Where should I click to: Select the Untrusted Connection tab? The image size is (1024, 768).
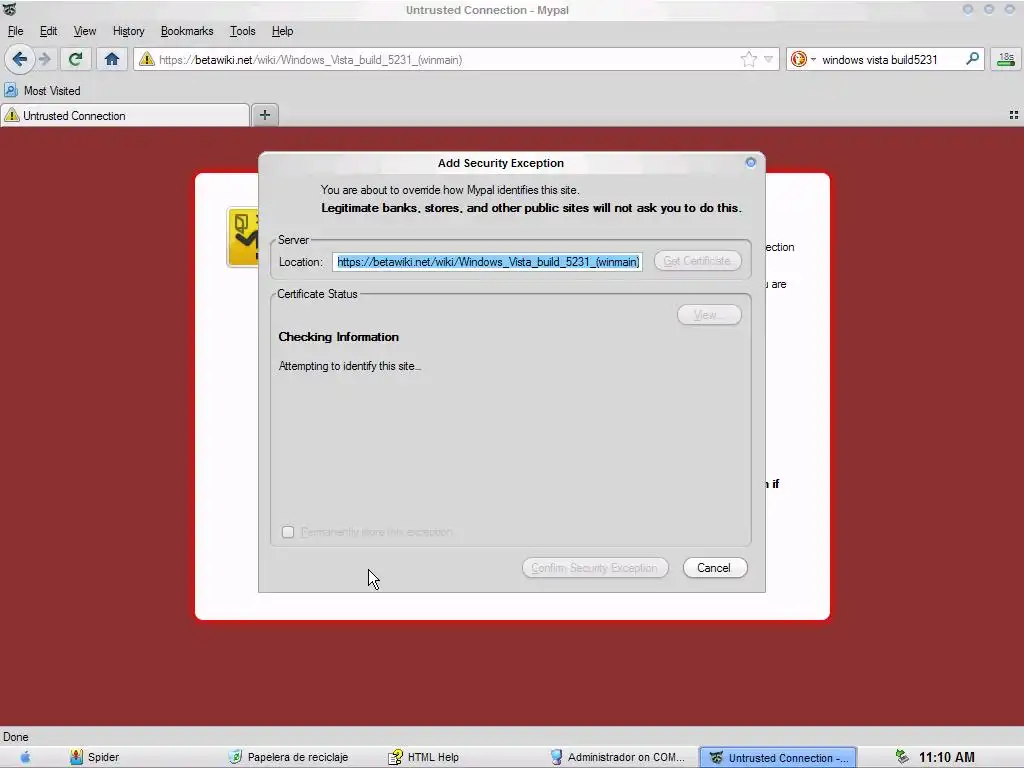[125, 116]
